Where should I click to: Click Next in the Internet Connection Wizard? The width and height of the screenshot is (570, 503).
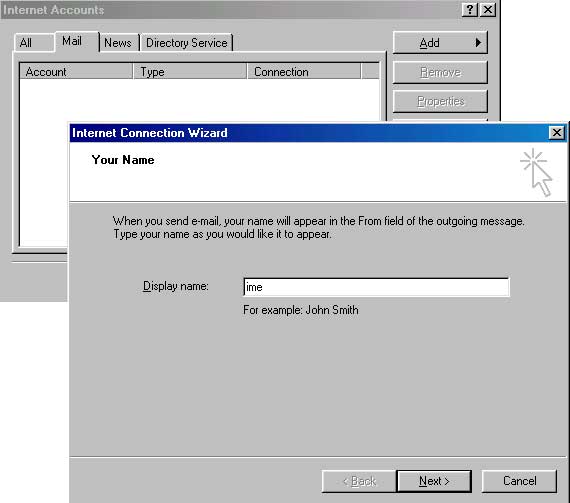coord(434,481)
